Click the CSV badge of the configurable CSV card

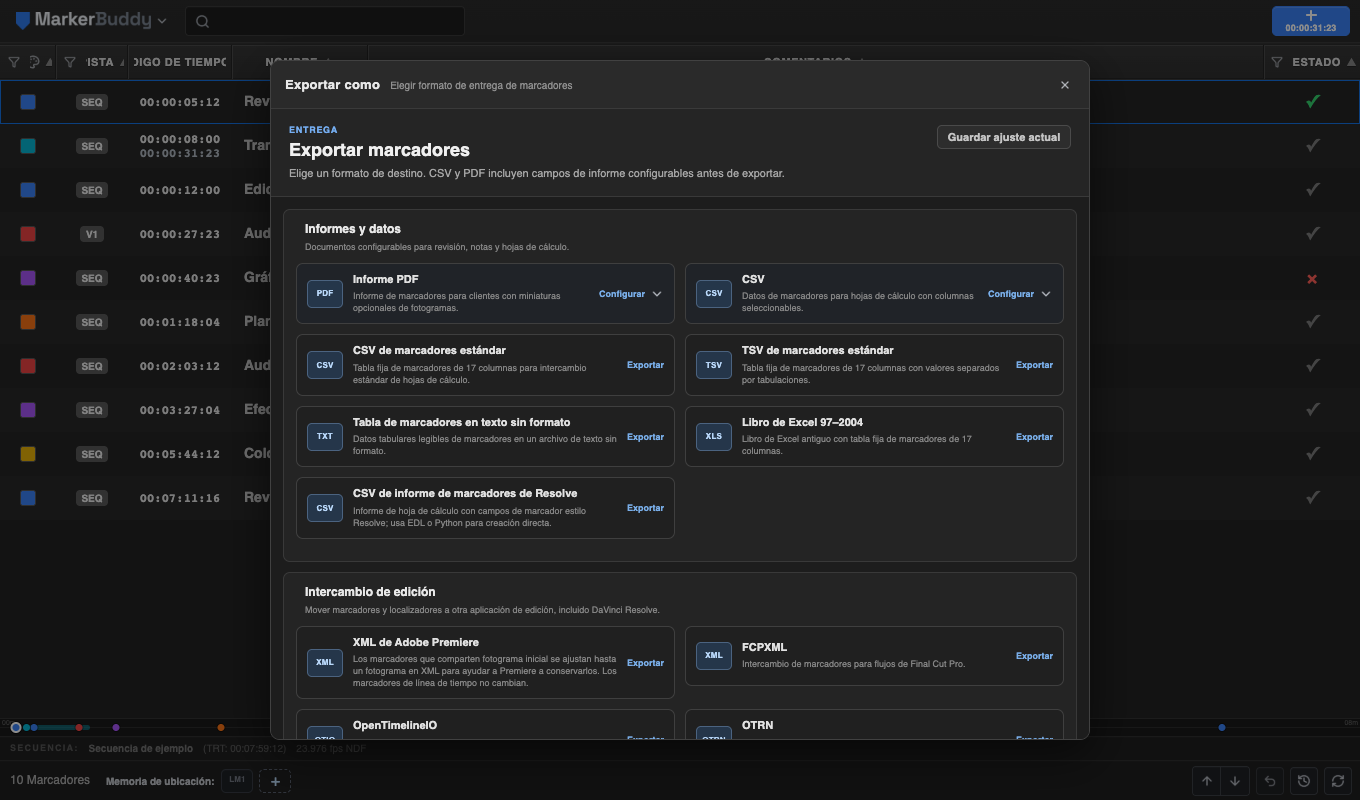[x=714, y=294]
